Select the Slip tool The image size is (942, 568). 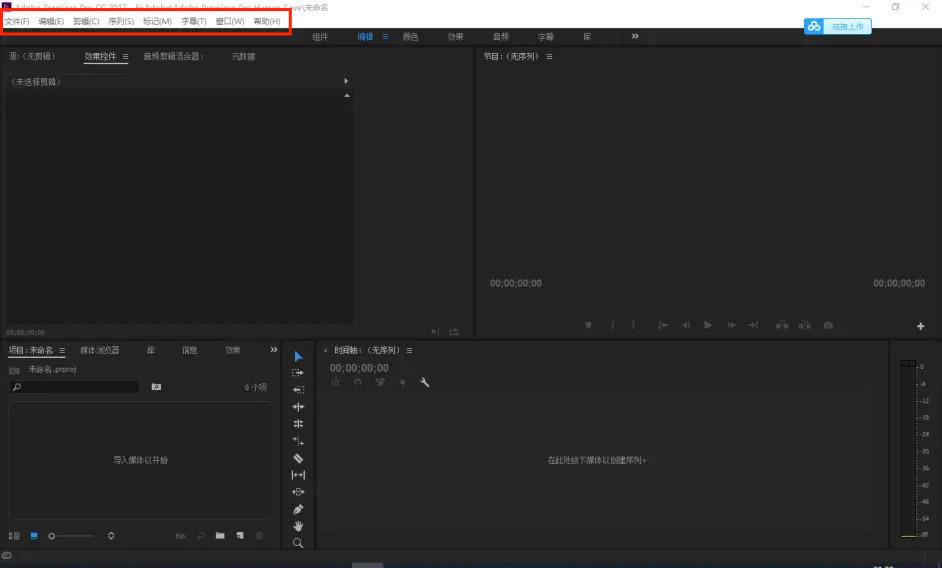[298, 475]
